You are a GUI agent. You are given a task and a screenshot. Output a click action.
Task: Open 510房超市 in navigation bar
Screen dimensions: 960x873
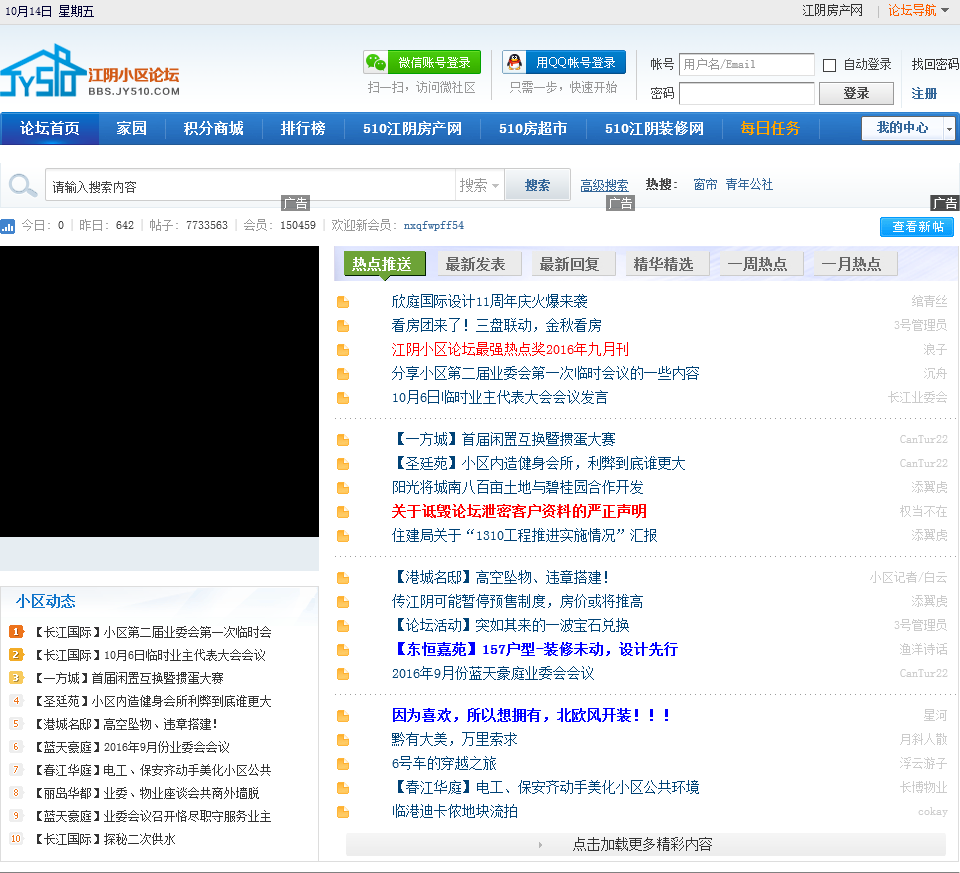click(533, 129)
